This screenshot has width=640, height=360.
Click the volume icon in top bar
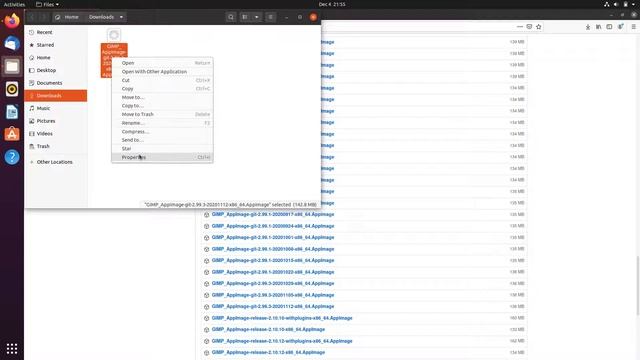[x=616, y=4]
